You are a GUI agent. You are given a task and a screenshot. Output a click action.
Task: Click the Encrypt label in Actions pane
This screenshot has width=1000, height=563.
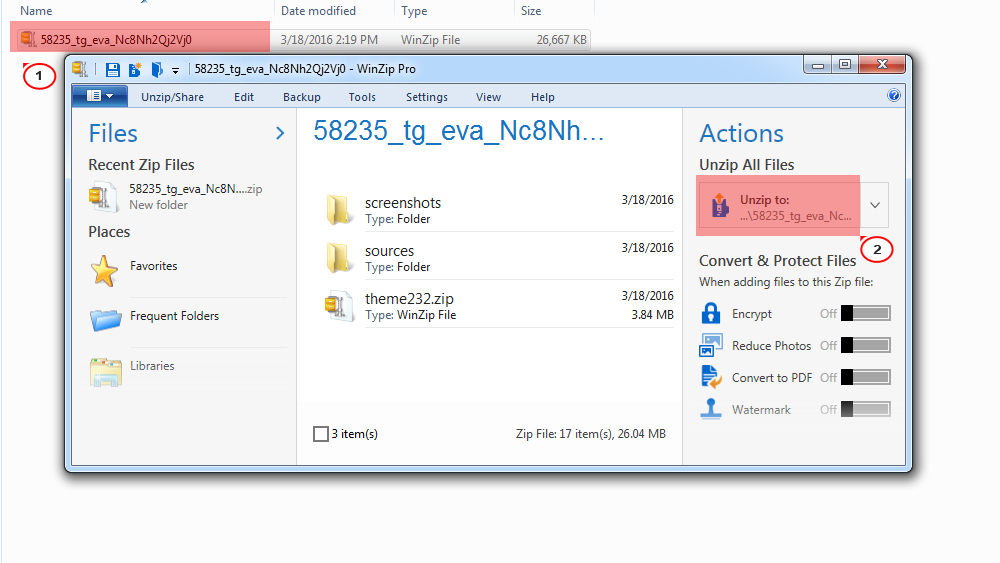pyautogui.click(x=752, y=314)
